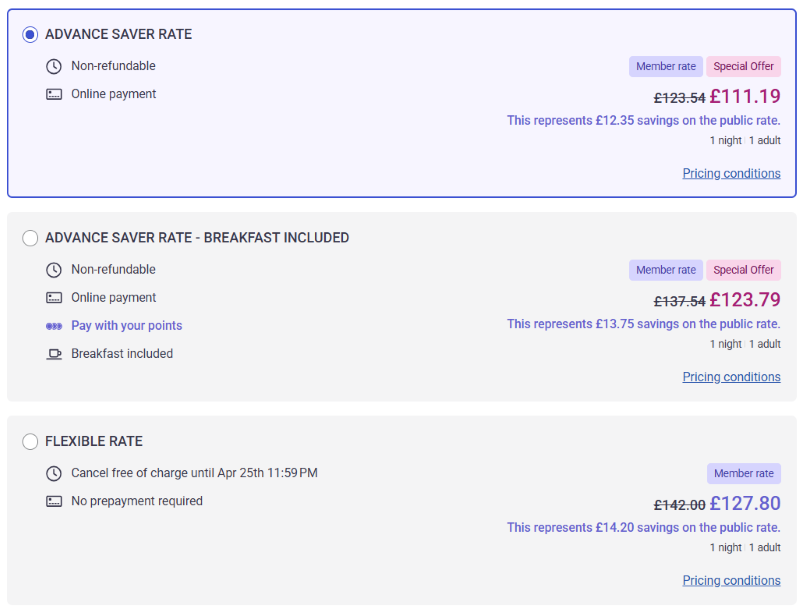
Task: Open Pricing conditions for Advance Saver Rate
Action: pyautogui.click(x=731, y=173)
